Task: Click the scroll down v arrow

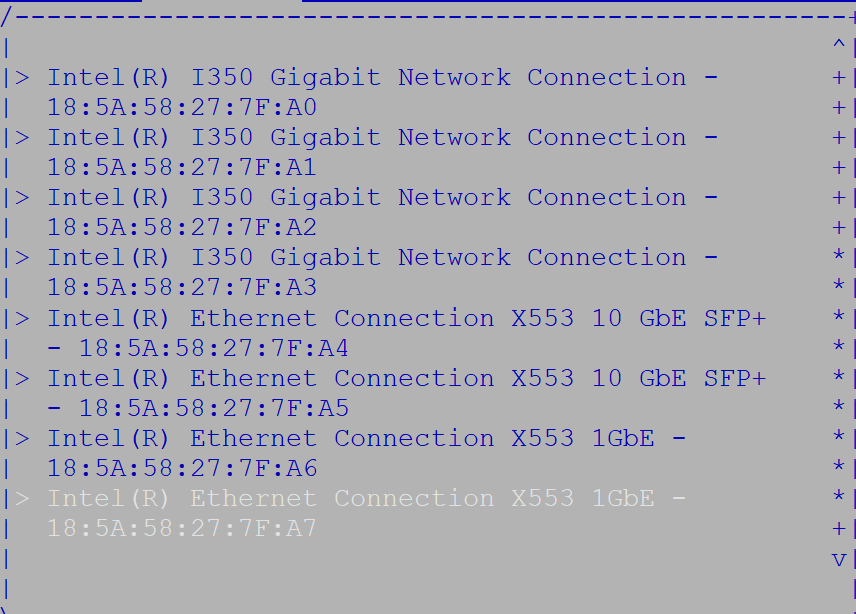Action: (839, 560)
